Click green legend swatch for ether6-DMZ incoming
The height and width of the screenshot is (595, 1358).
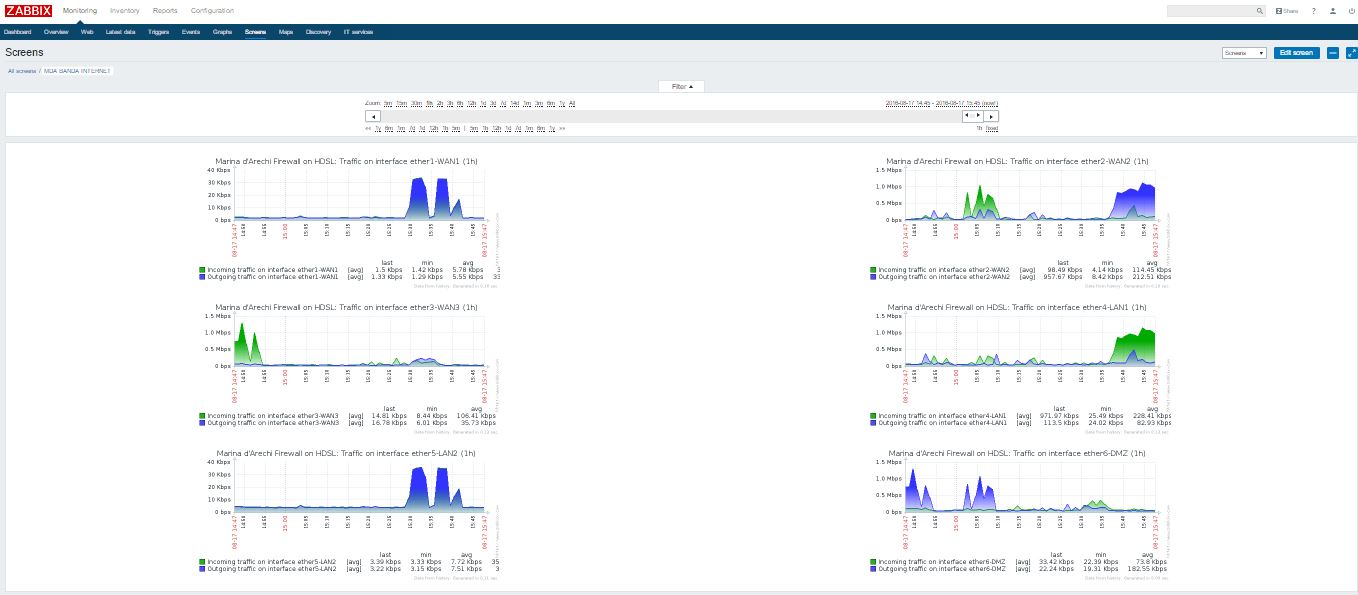tap(873, 562)
